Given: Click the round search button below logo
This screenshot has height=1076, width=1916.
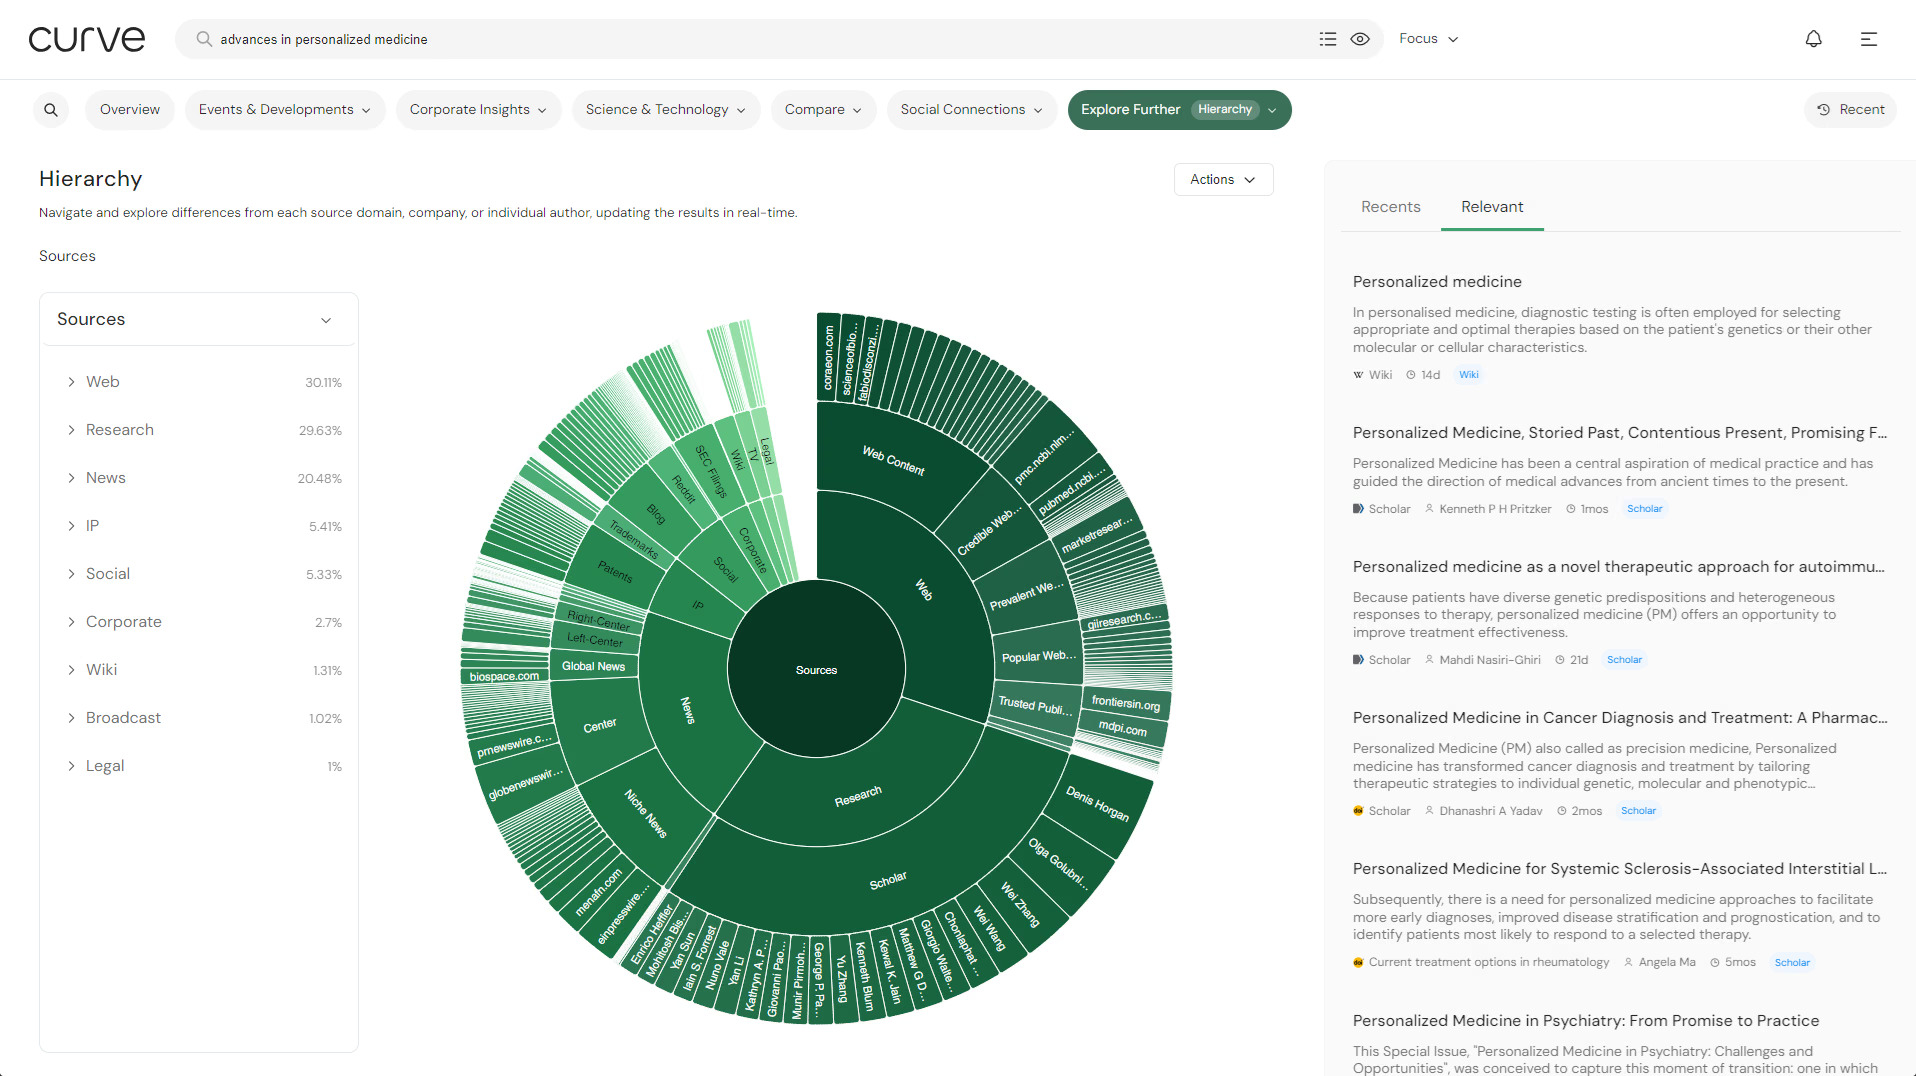Looking at the screenshot, I should (x=51, y=110).
